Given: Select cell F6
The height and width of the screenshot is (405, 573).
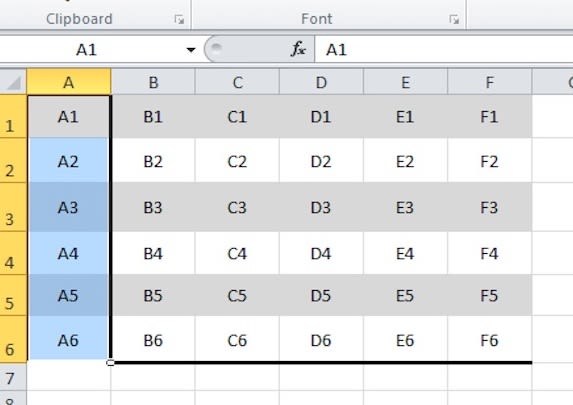Looking at the screenshot, I should 490,338.
